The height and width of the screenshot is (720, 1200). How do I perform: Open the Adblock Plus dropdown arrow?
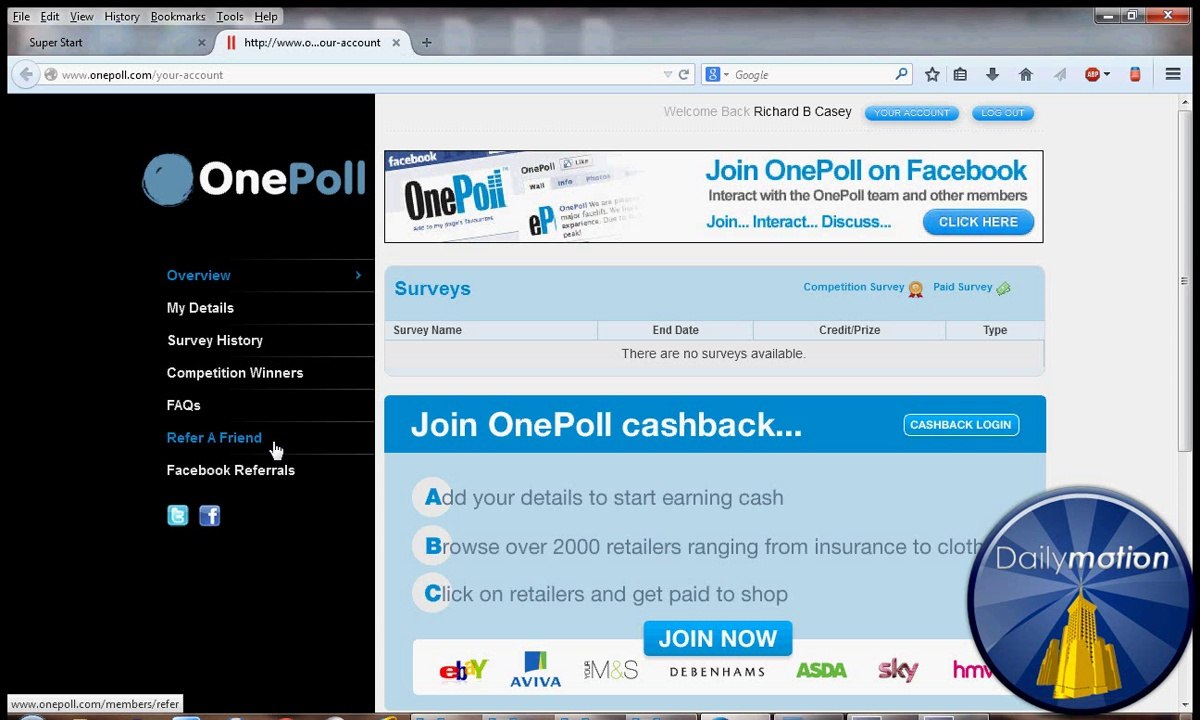tap(1107, 75)
